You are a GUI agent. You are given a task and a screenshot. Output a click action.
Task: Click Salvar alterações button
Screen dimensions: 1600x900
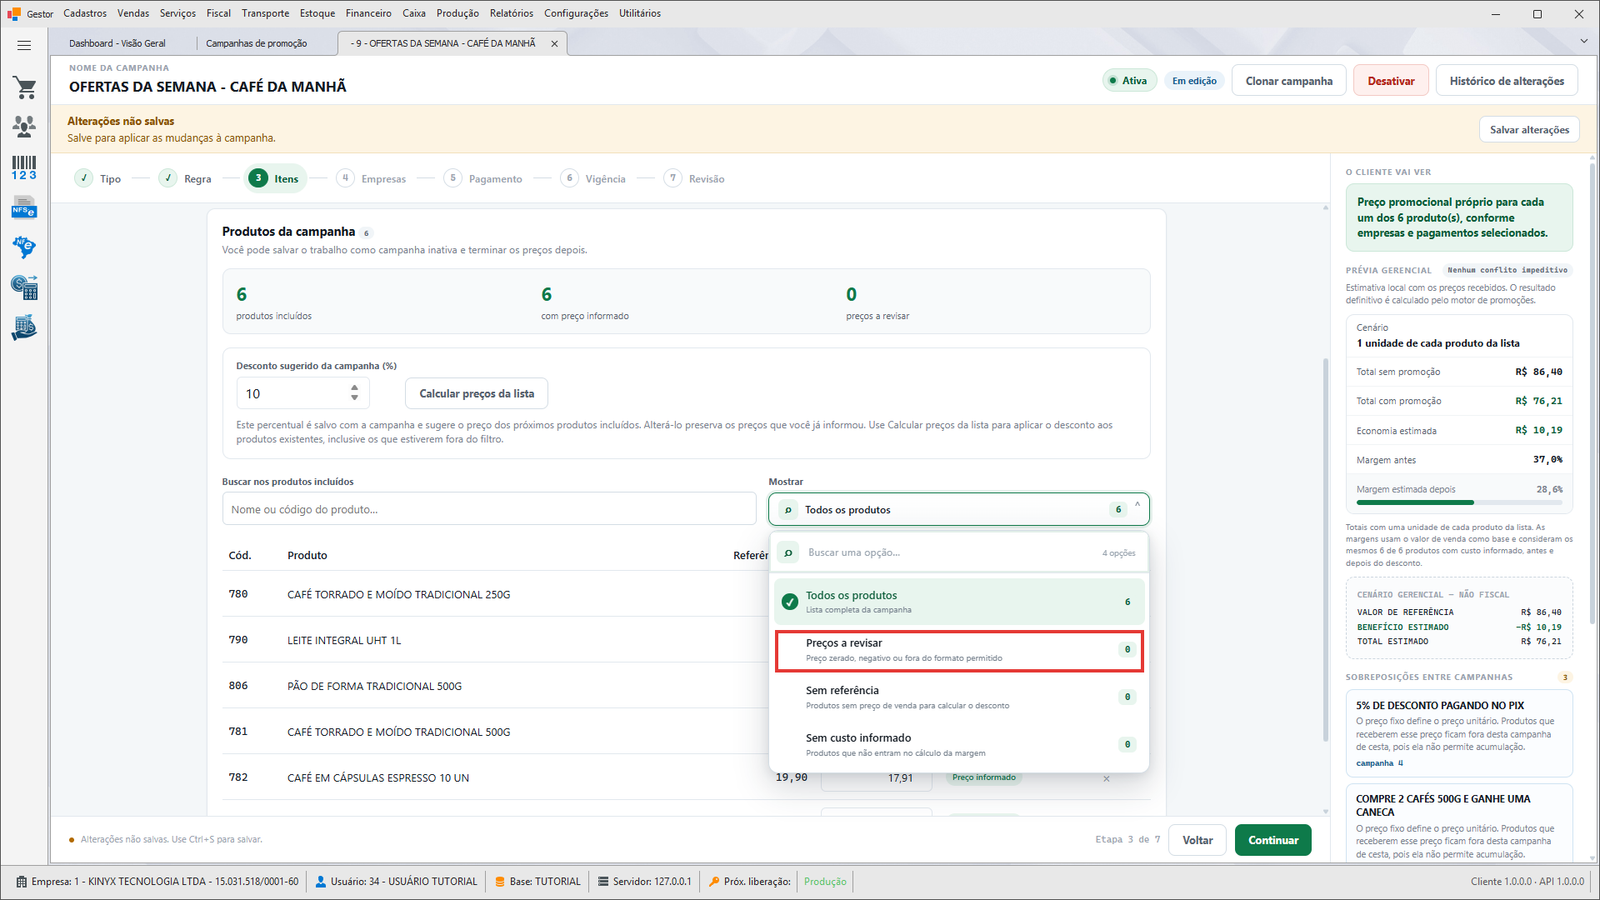(1529, 130)
